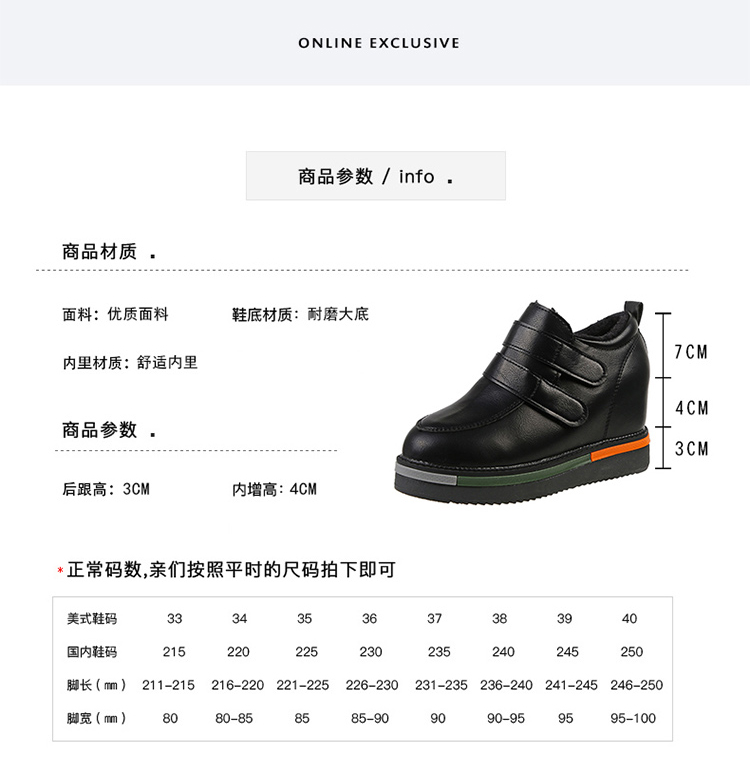Click the ONLINE EXCLUSIVE header text
This screenshot has width=750, height=774.
click(378, 43)
